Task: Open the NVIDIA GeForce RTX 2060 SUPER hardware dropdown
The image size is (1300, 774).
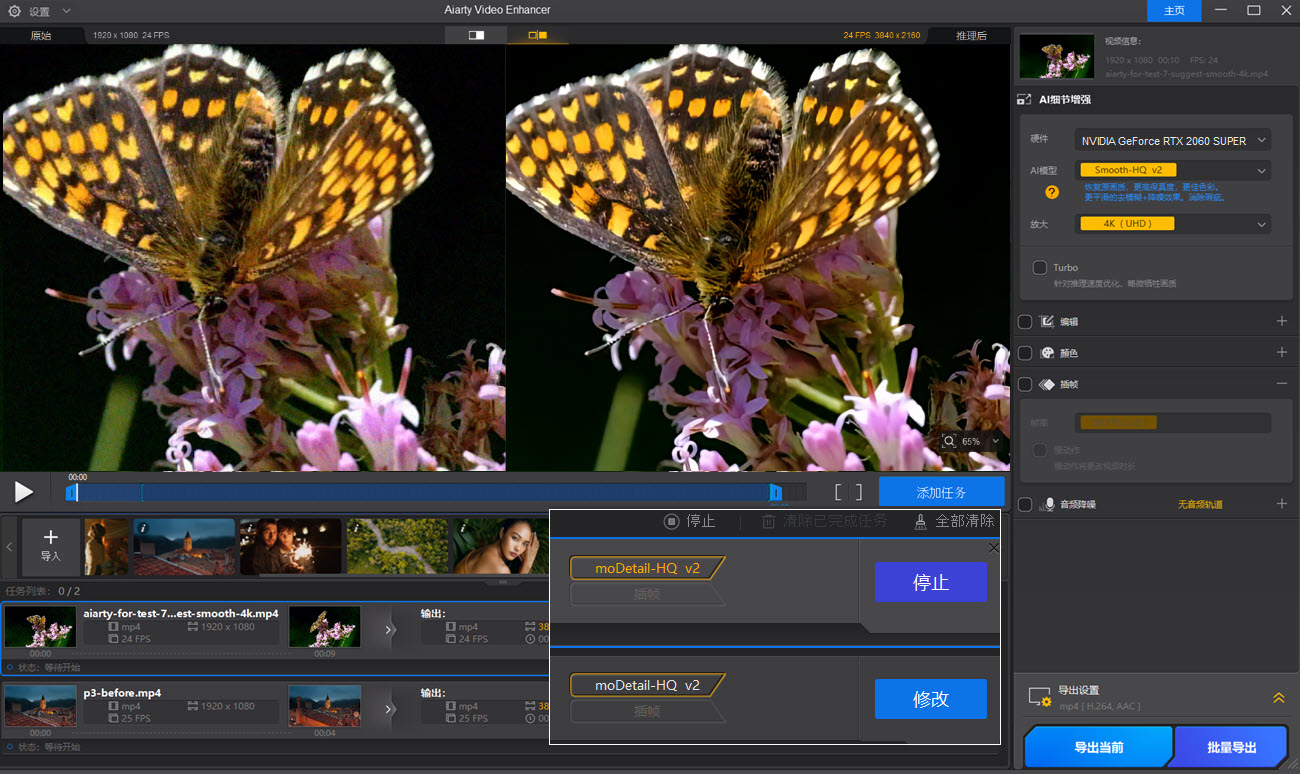Action: 1172,139
